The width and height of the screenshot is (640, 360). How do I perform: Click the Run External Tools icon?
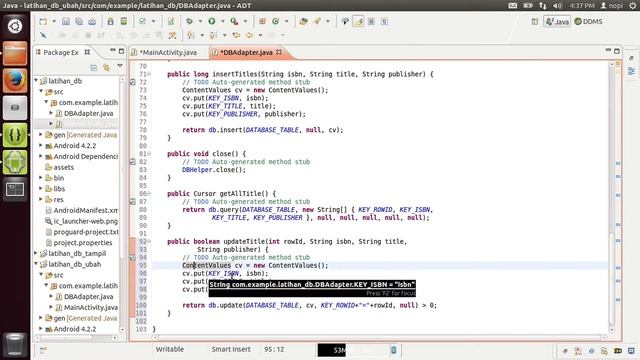pos(234,21)
